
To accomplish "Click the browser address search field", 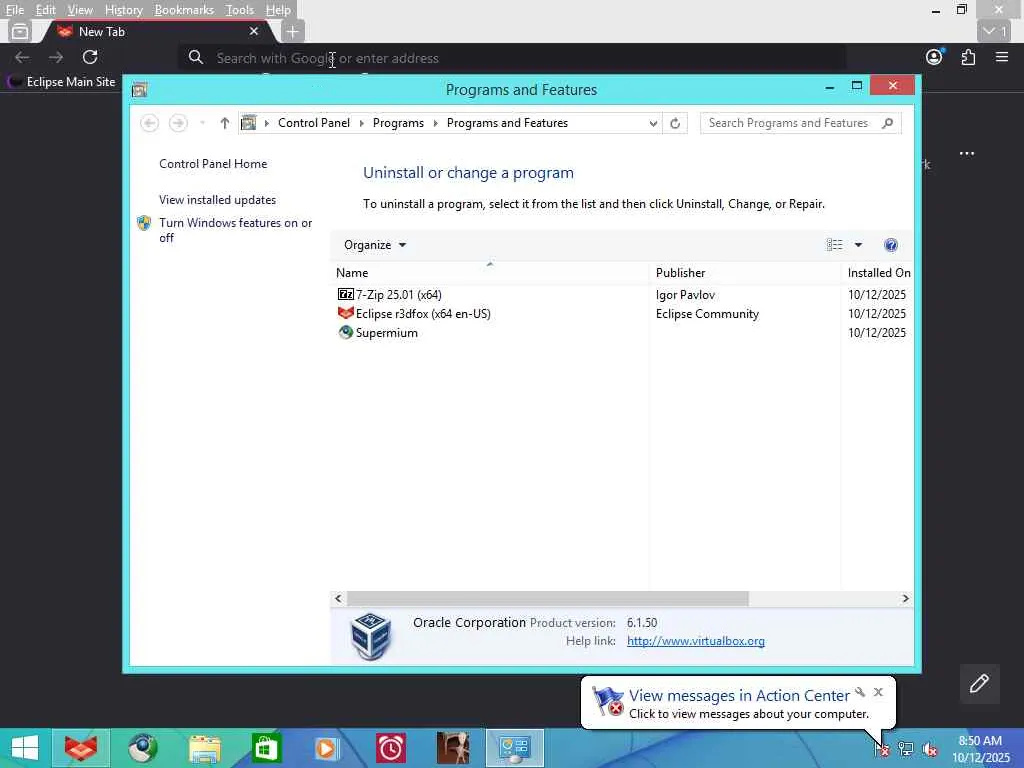I will [x=513, y=58].
